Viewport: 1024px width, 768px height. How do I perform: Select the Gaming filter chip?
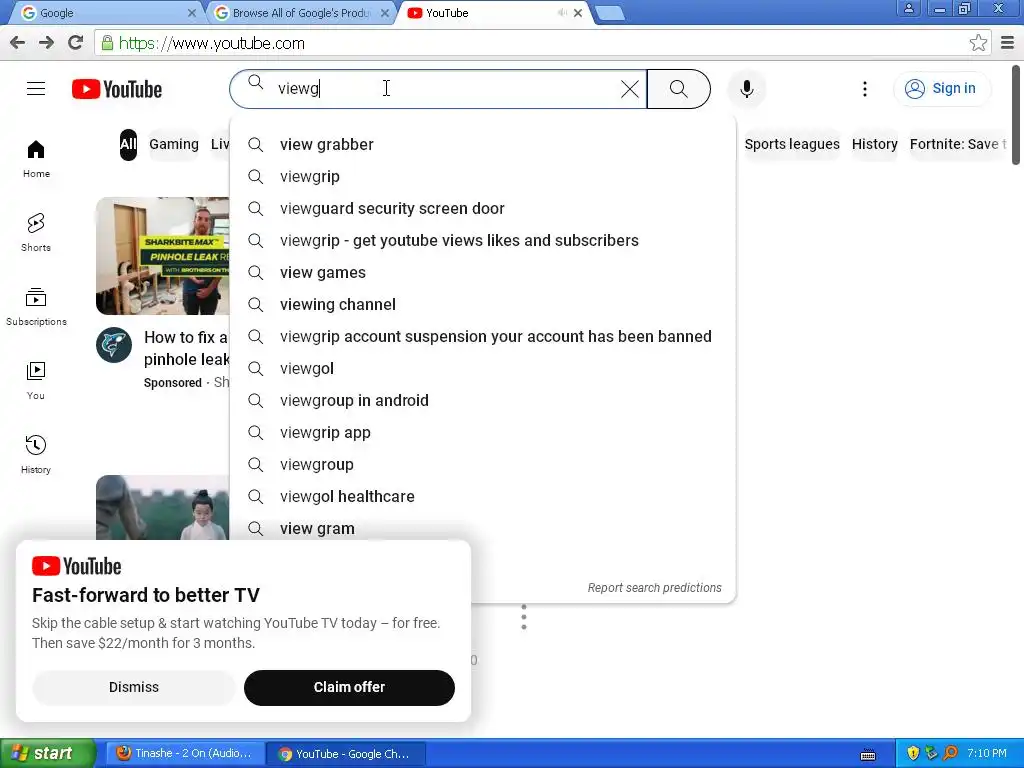174,144
